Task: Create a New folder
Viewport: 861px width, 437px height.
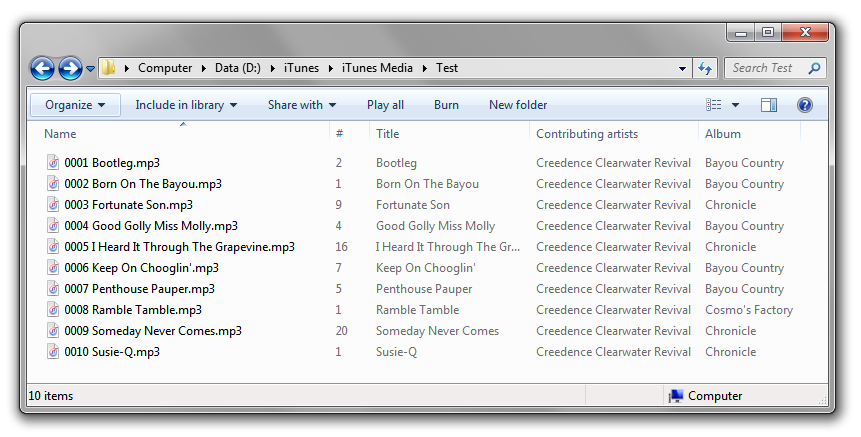Action: tap(518, 105)
